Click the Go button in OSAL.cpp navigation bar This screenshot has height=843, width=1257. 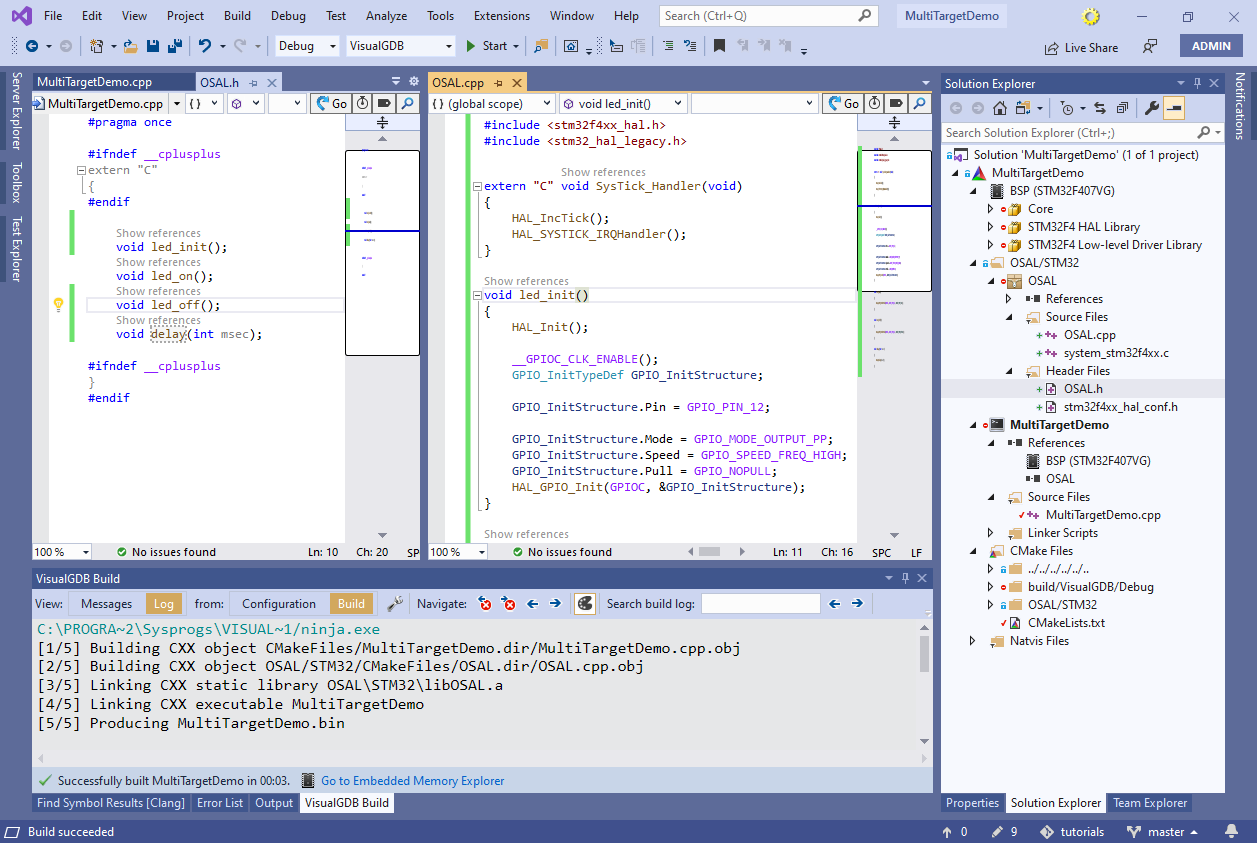841,103
